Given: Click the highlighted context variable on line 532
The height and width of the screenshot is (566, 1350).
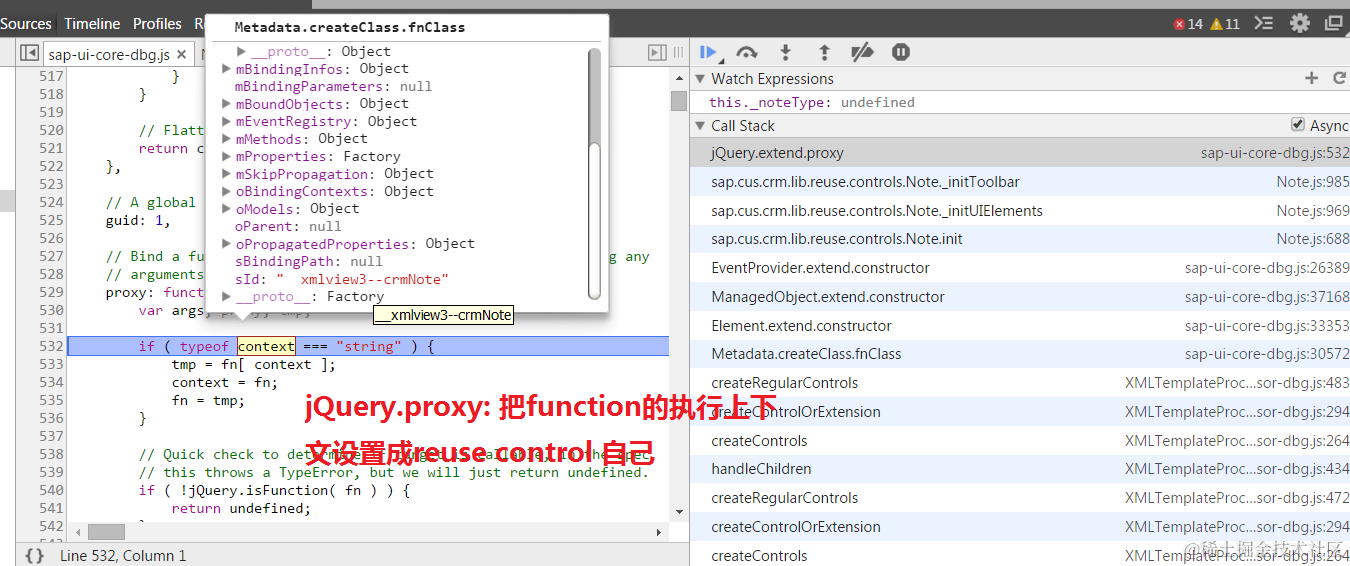Looking at the screenshot, I should click(266, 347).
